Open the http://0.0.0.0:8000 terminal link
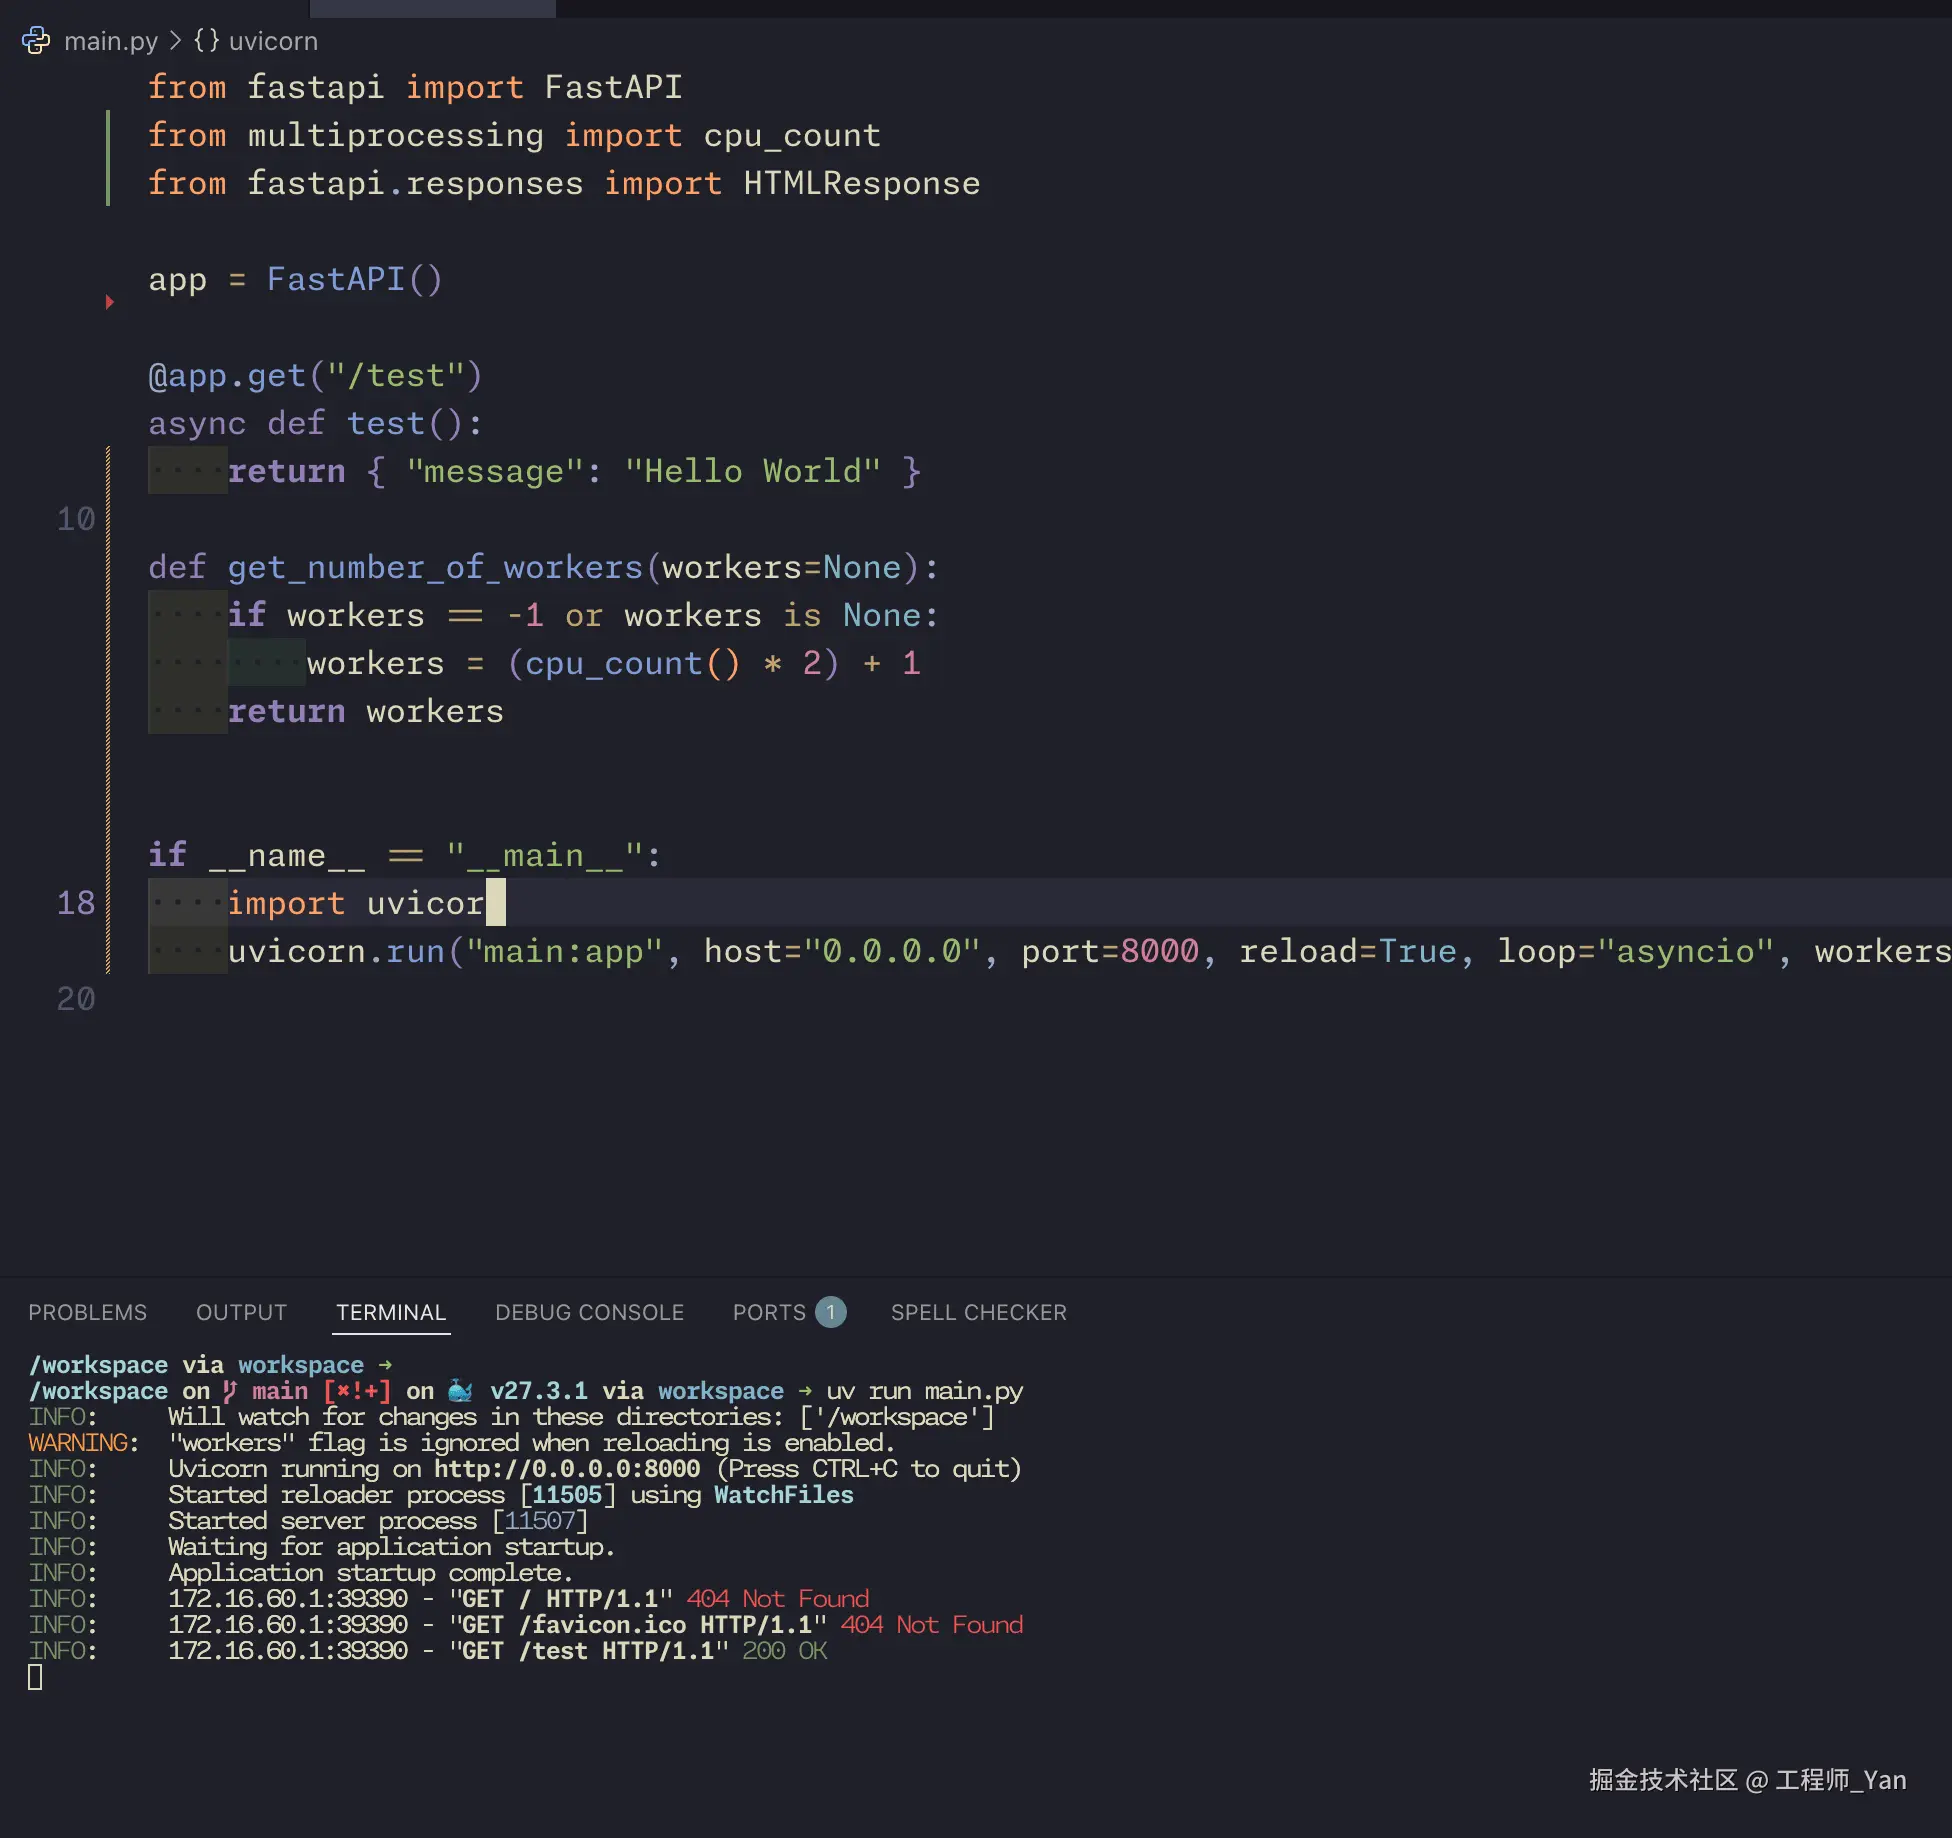This screenshot has height=1838, width=1952. tap(566, 1469)
